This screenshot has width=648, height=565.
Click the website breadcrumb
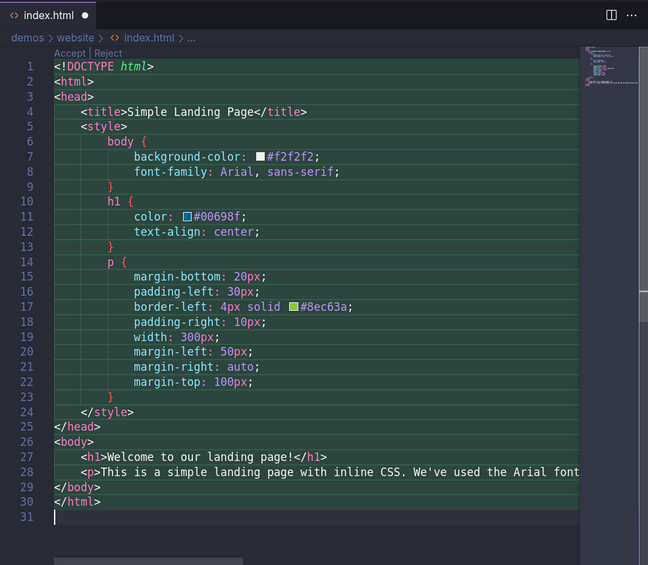pos(75,38)
